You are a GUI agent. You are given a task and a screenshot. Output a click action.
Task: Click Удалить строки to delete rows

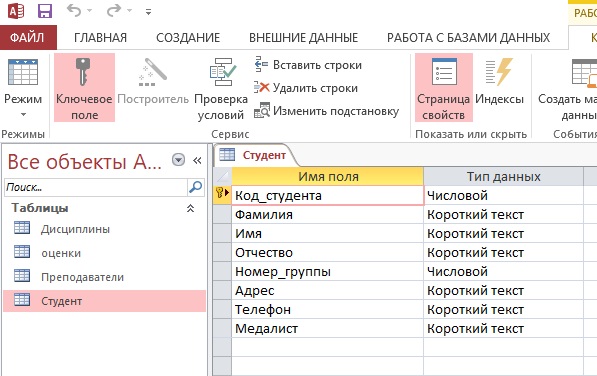pos(306,88)
